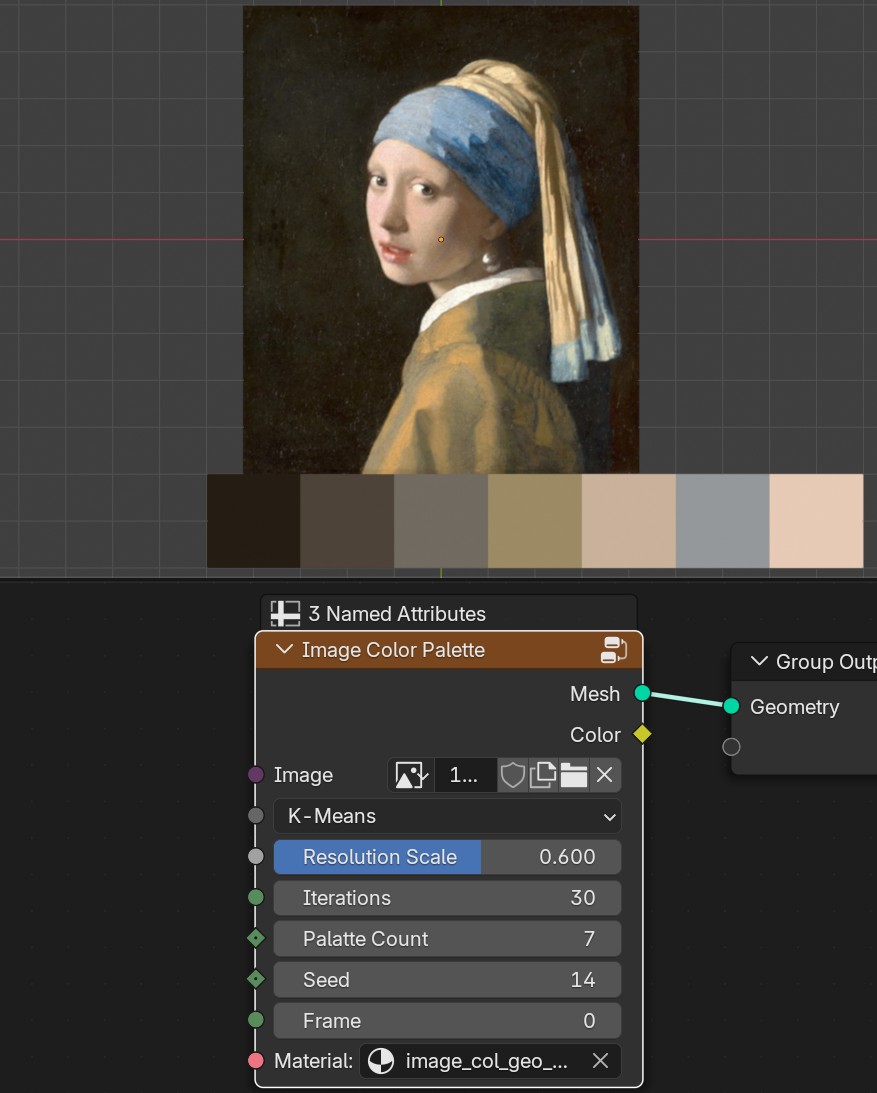Unlink the image with X icon
The height and width of the screenshot is (1093, 877).
pyautogui.click(x=604, y=774)
